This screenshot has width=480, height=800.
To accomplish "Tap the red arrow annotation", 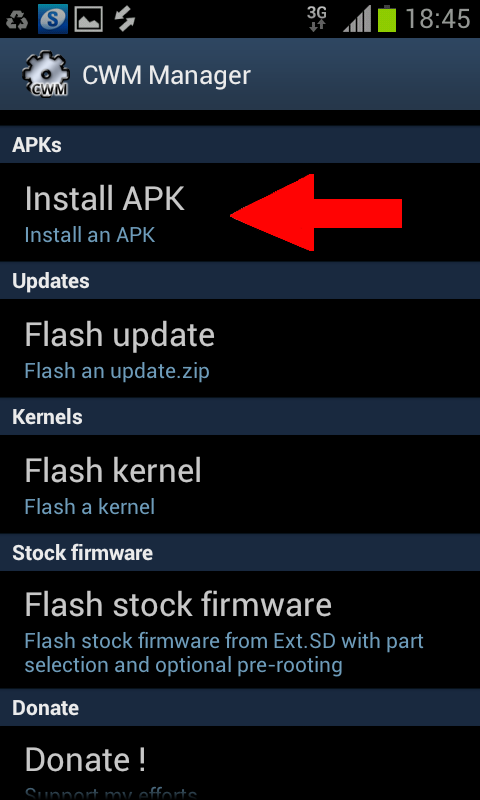I will pyautogui.click(x=316, y=213).
